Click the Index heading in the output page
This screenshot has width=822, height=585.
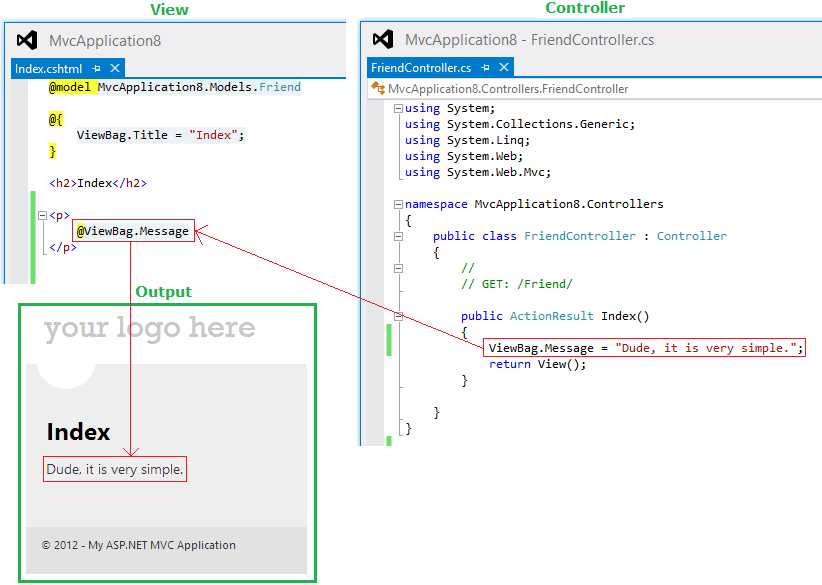(78, 432)
